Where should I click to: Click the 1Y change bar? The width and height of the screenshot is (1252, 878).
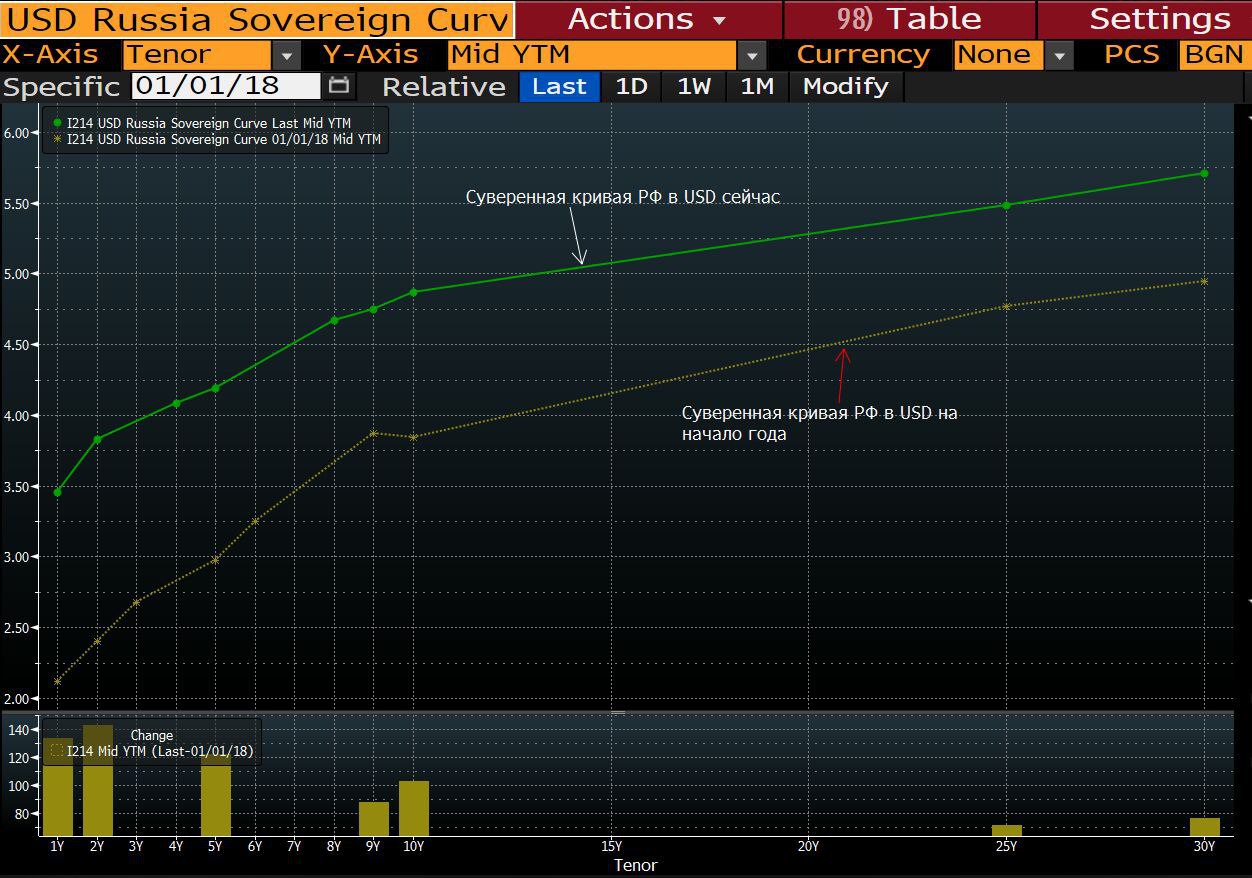tap(57, 787)
